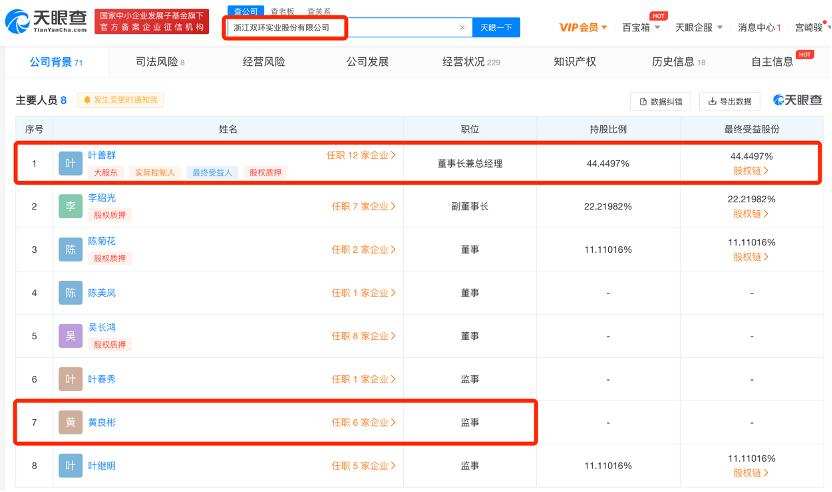Click the 董事长兼总经理 position cell
Screen dimensions: 832x492
point(470,164)
